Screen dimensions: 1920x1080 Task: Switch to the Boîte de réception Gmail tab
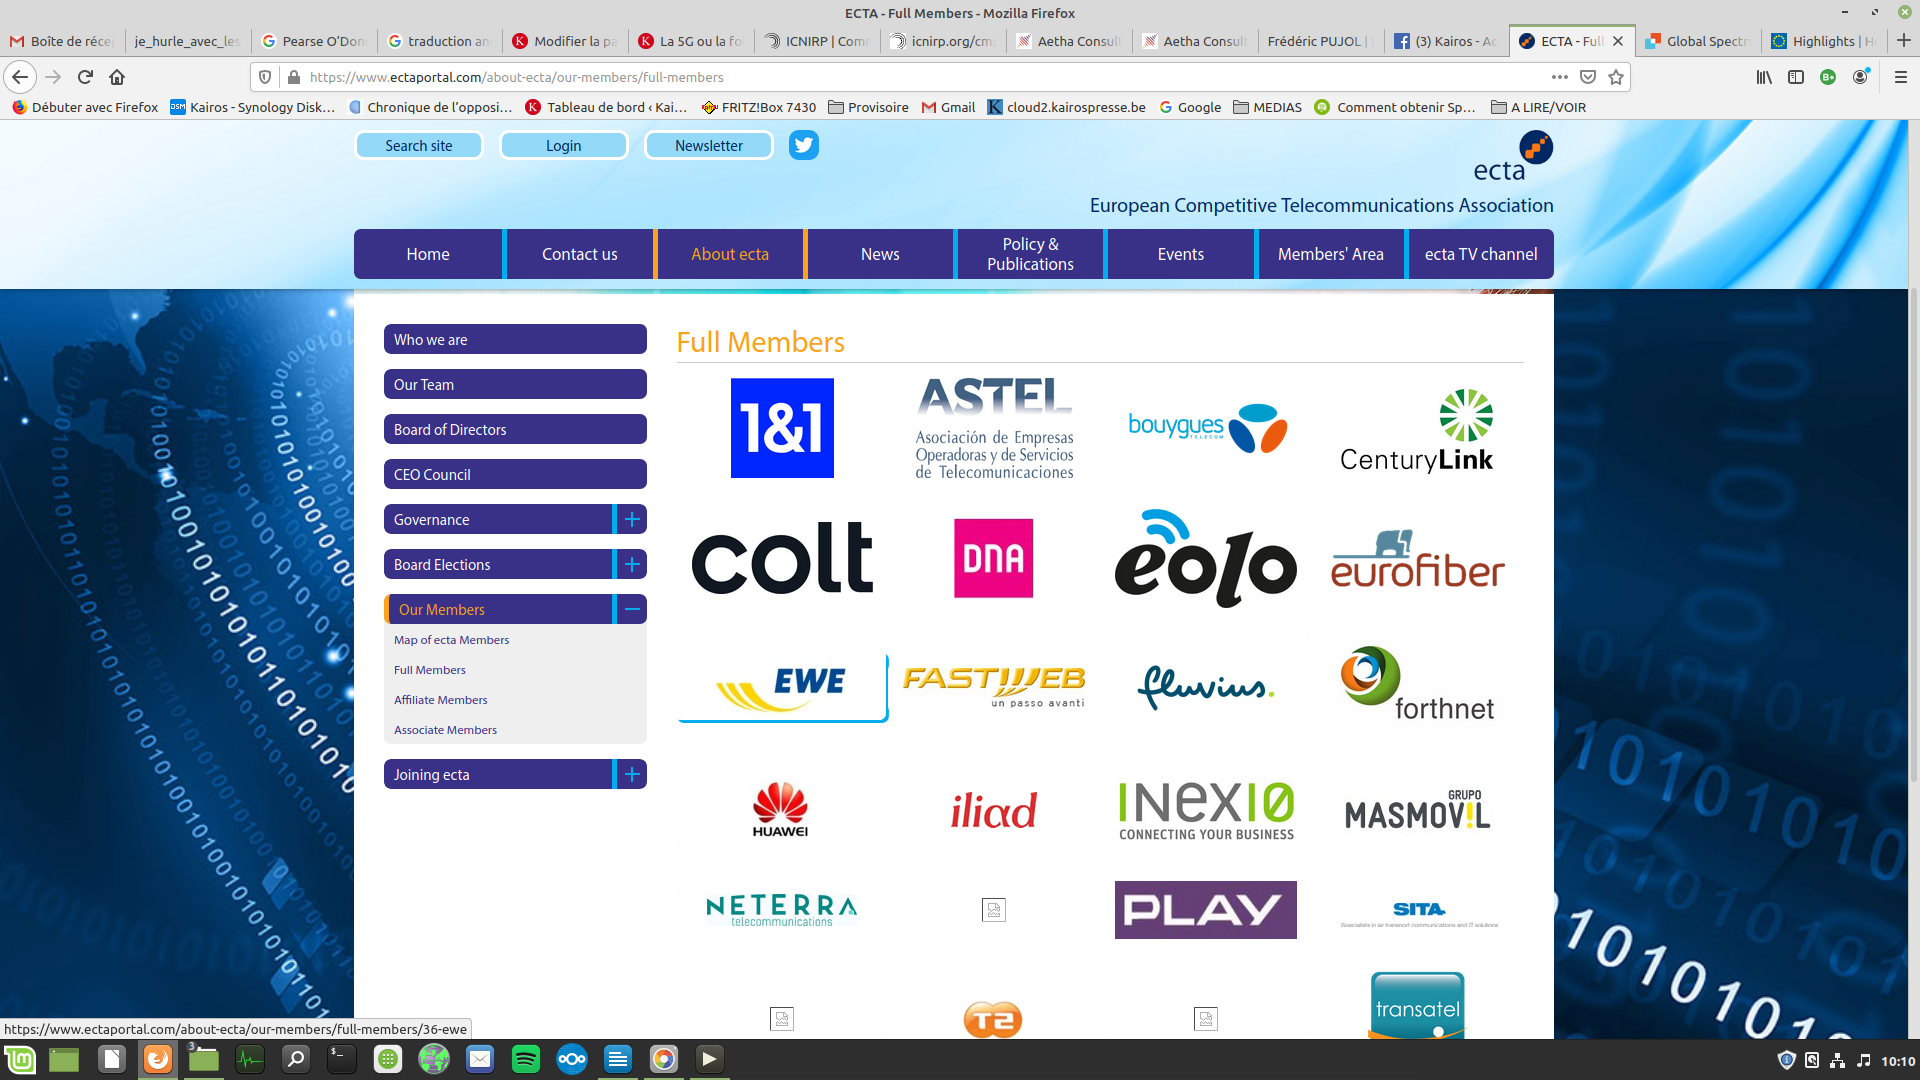[62, 41]
